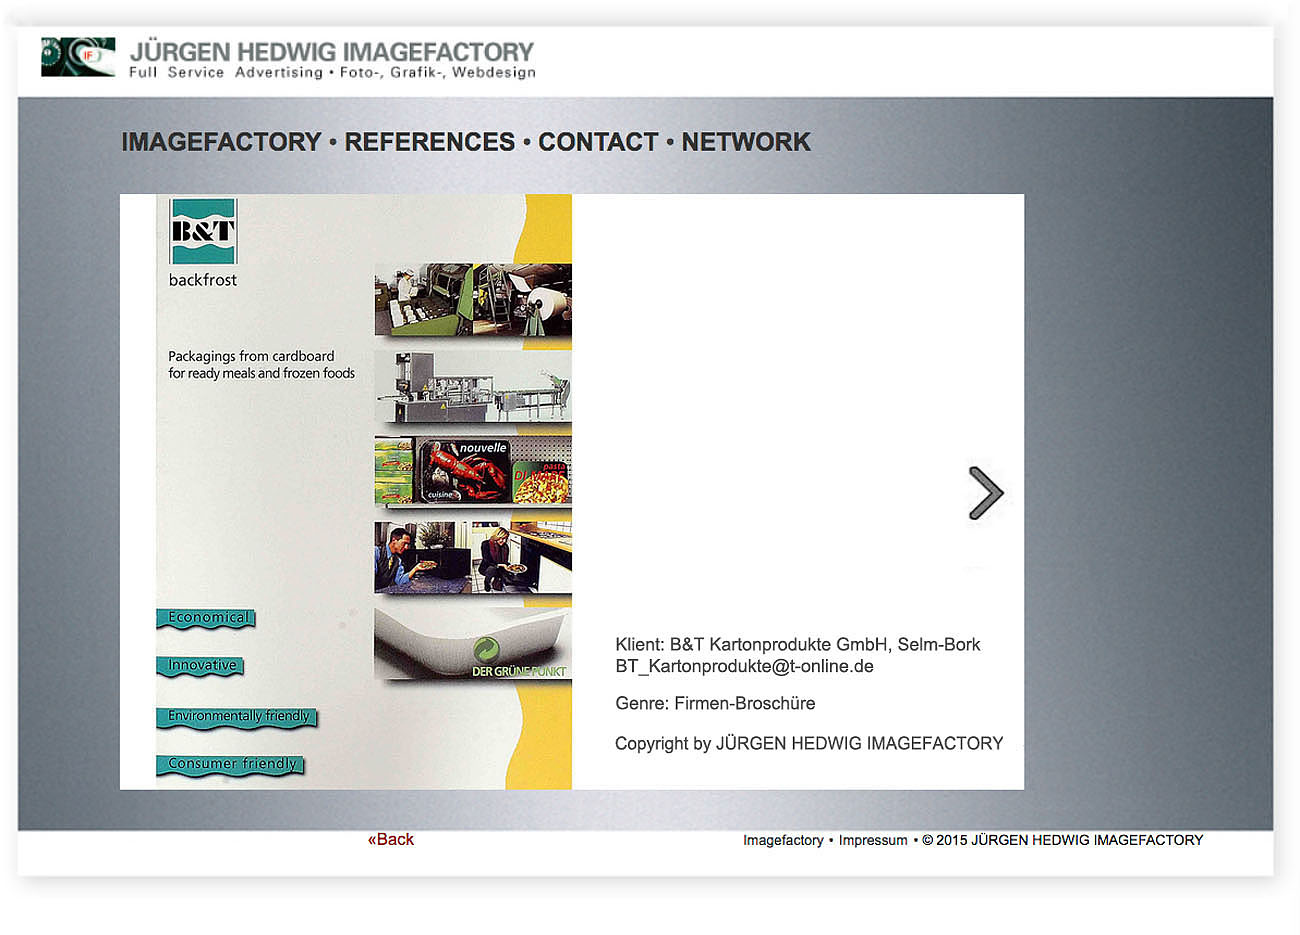Click the Economical teal label
This screenshot has width=1300, height=935.
pos(207,618)
